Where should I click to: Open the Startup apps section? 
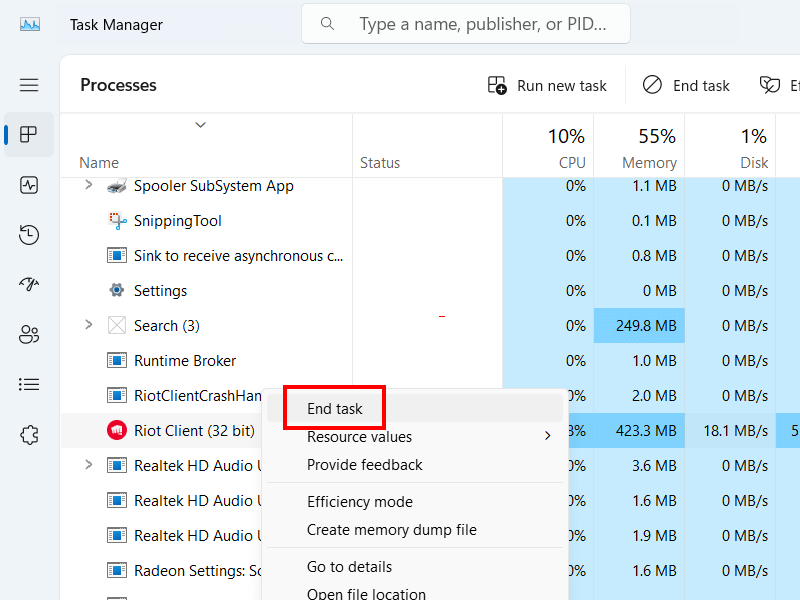pos(29,284)
